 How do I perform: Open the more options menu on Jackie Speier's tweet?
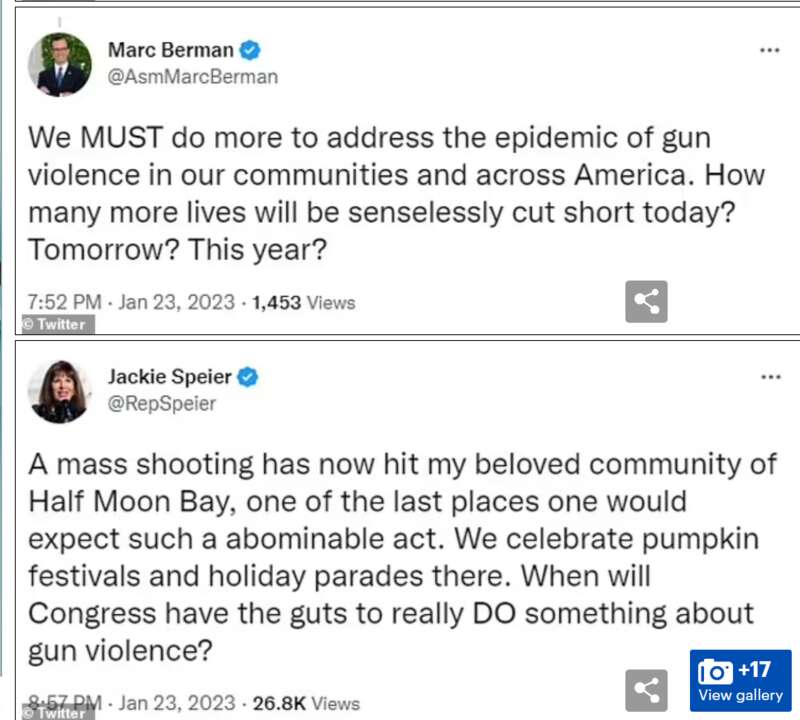coord(770,377)
